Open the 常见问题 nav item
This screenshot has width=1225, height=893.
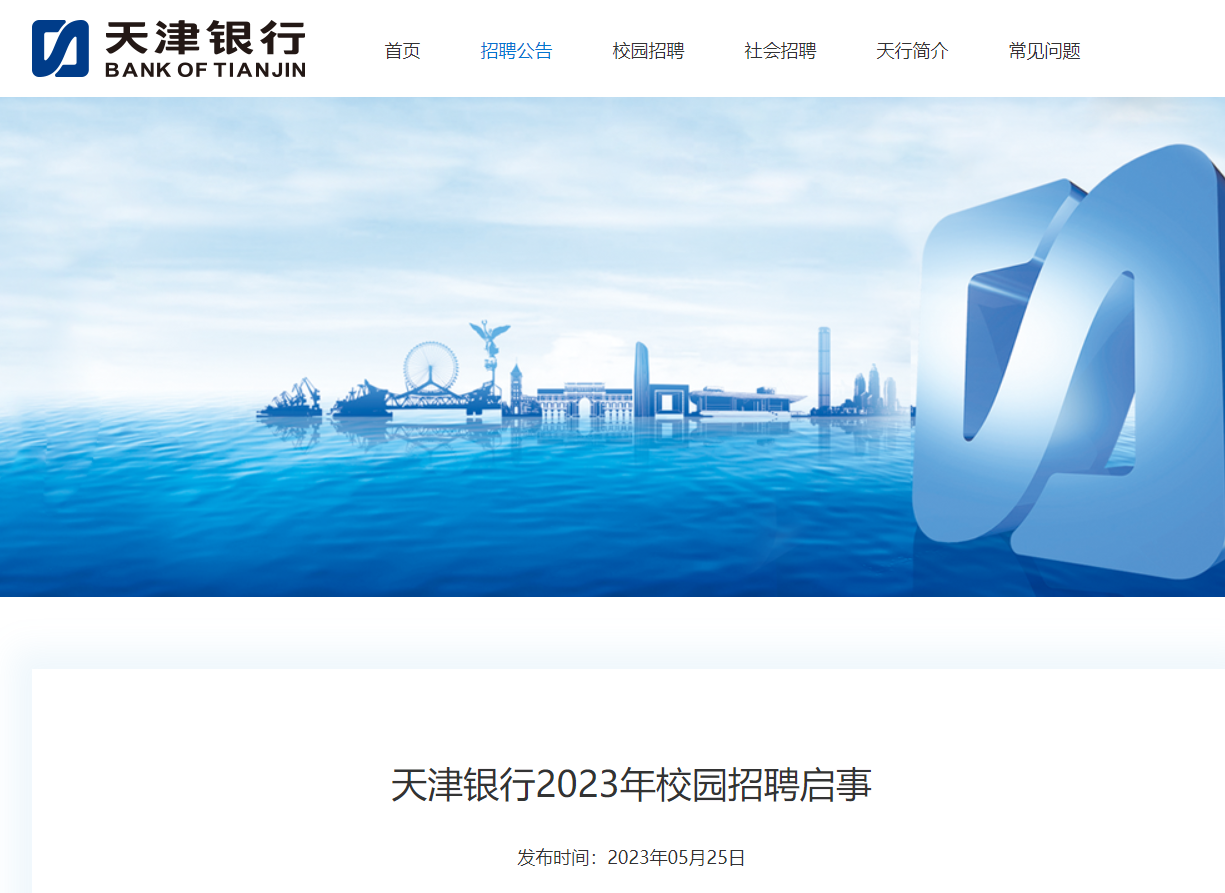coord(1044,51)
